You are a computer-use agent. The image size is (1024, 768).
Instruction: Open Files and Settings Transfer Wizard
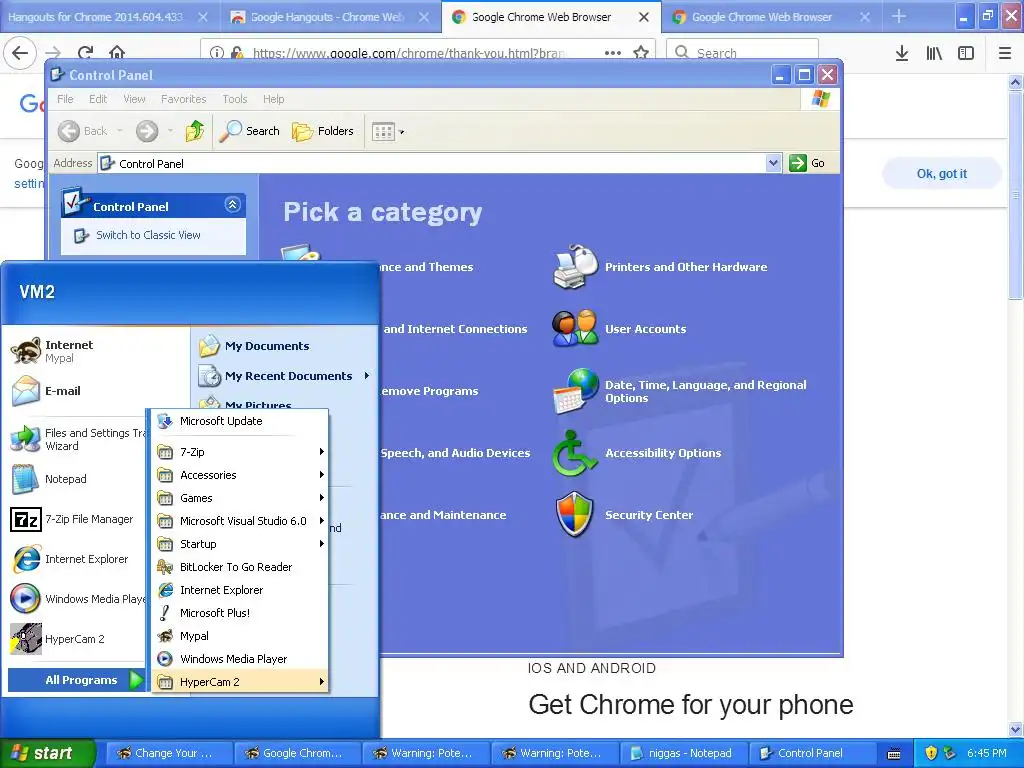[77, 440]
